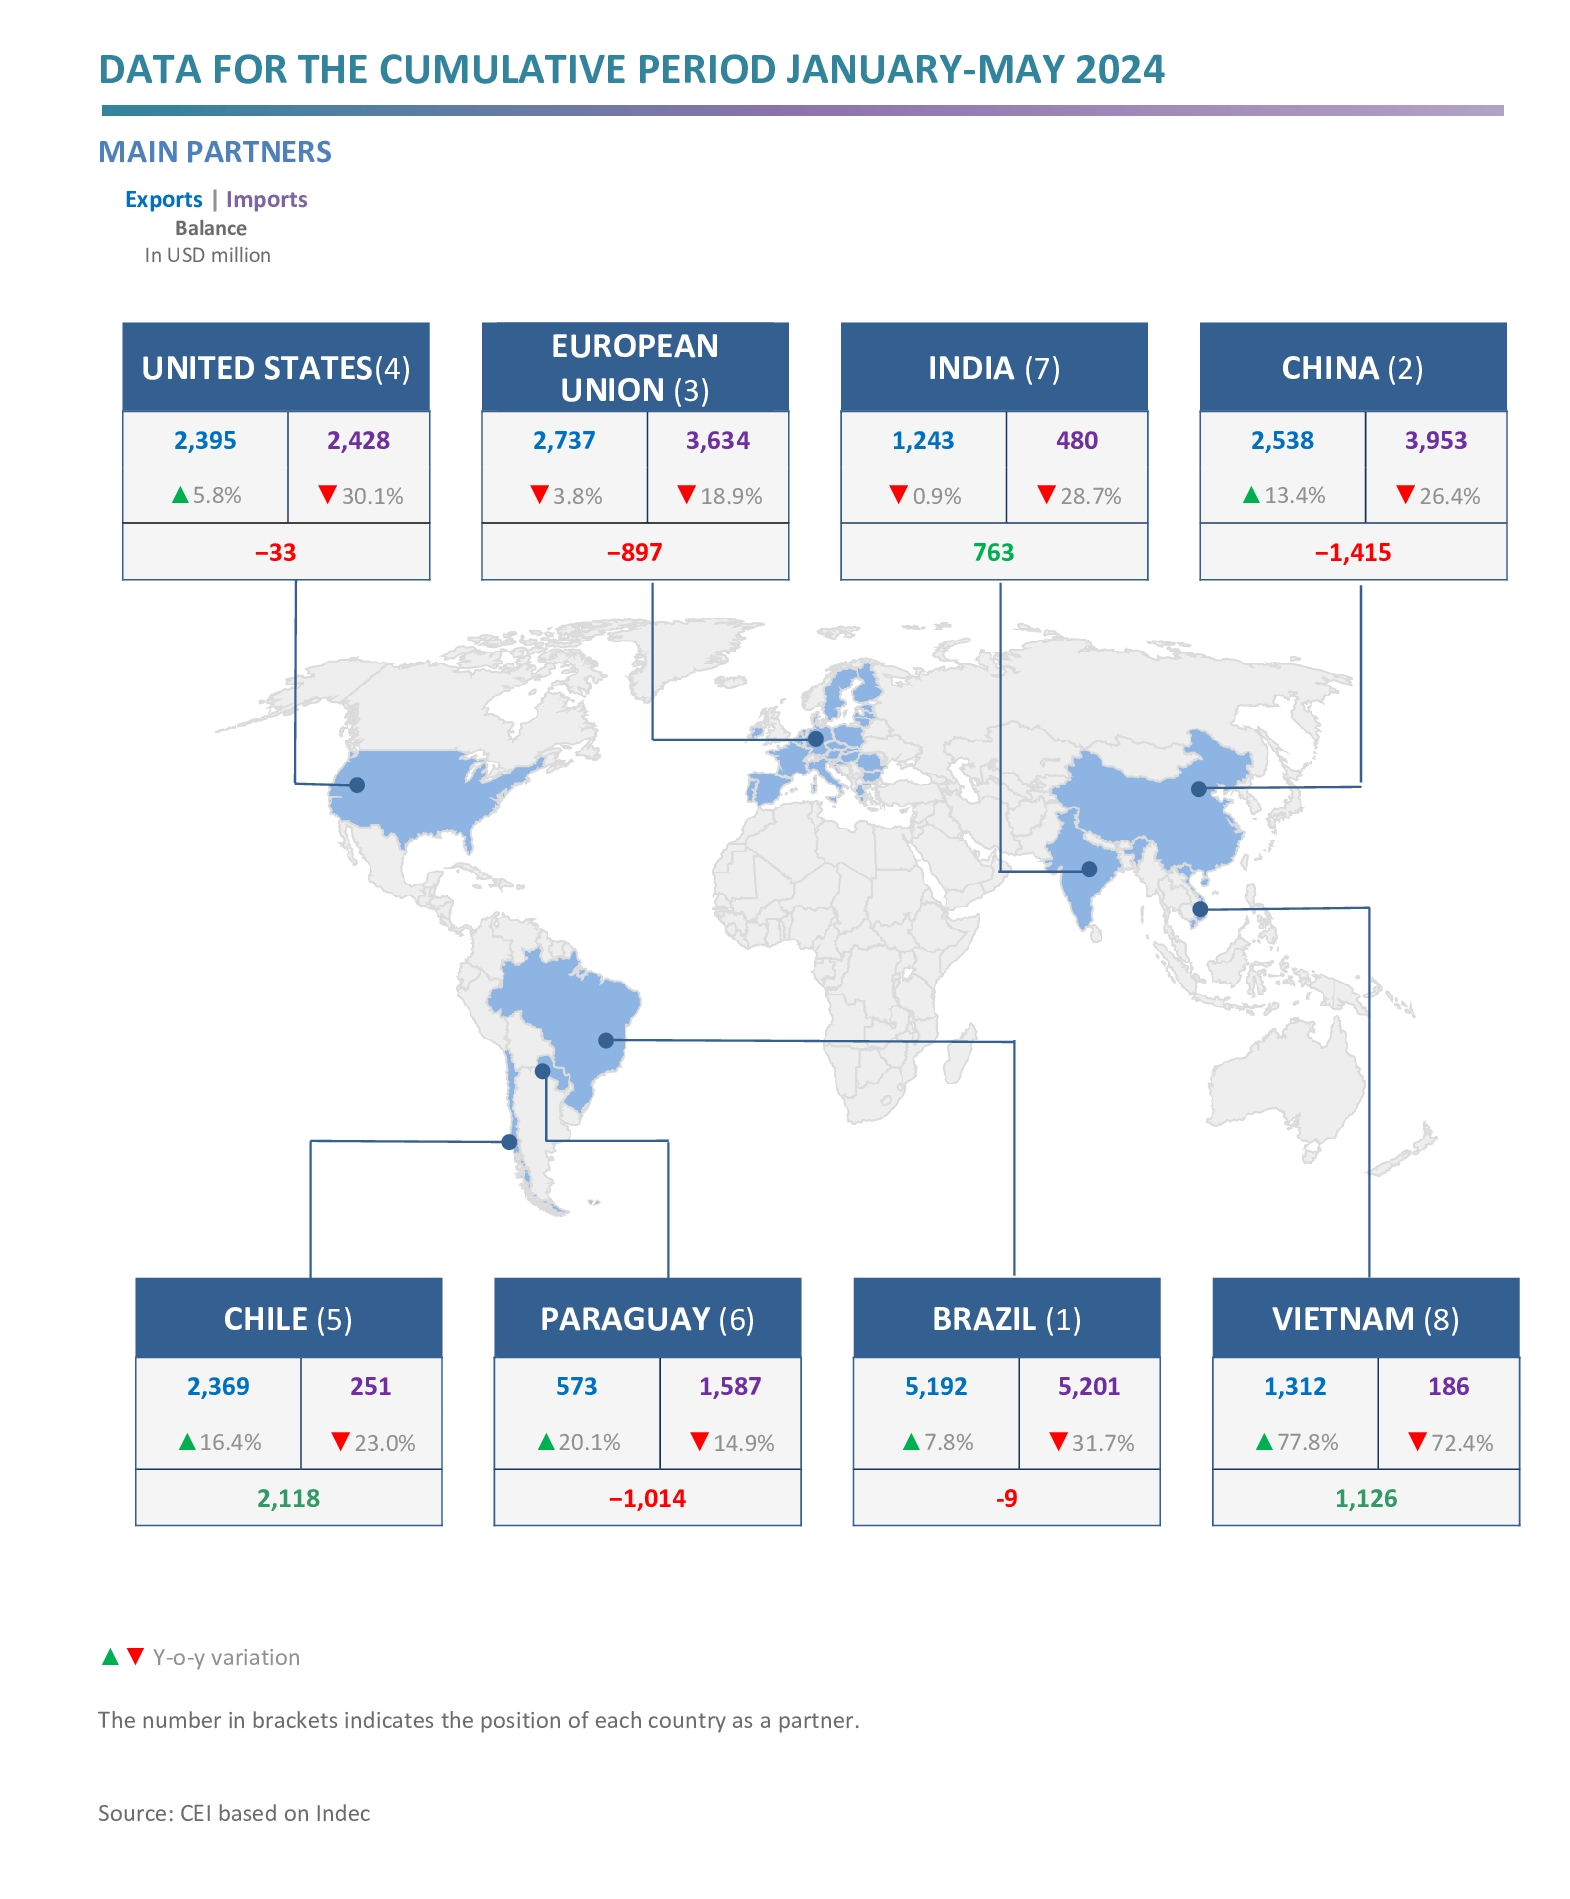Click the MAIN PARTNERS section heading
1570x1899 pixels.
pyautogui.click(x=214, y=152)
